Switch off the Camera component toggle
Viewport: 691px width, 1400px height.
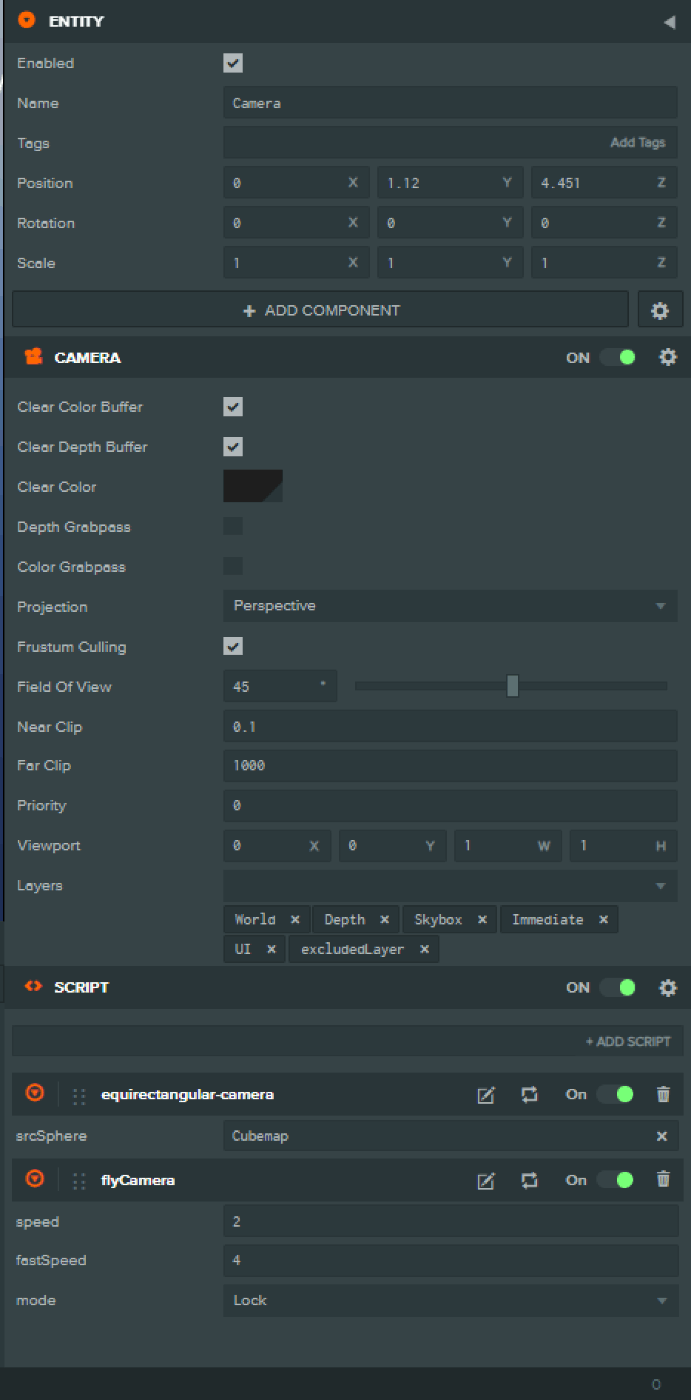tap(618, 357)
